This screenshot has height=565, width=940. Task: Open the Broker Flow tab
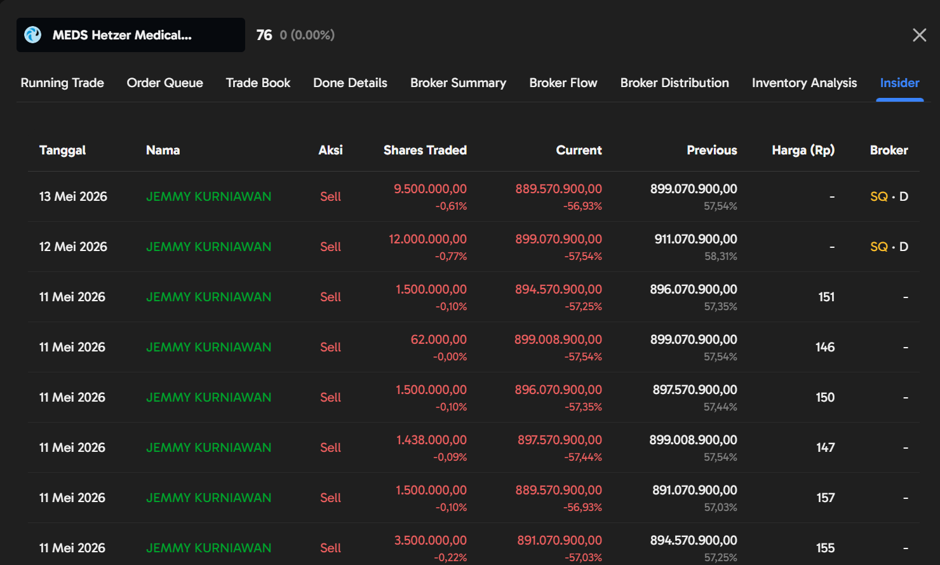[563, 83]
